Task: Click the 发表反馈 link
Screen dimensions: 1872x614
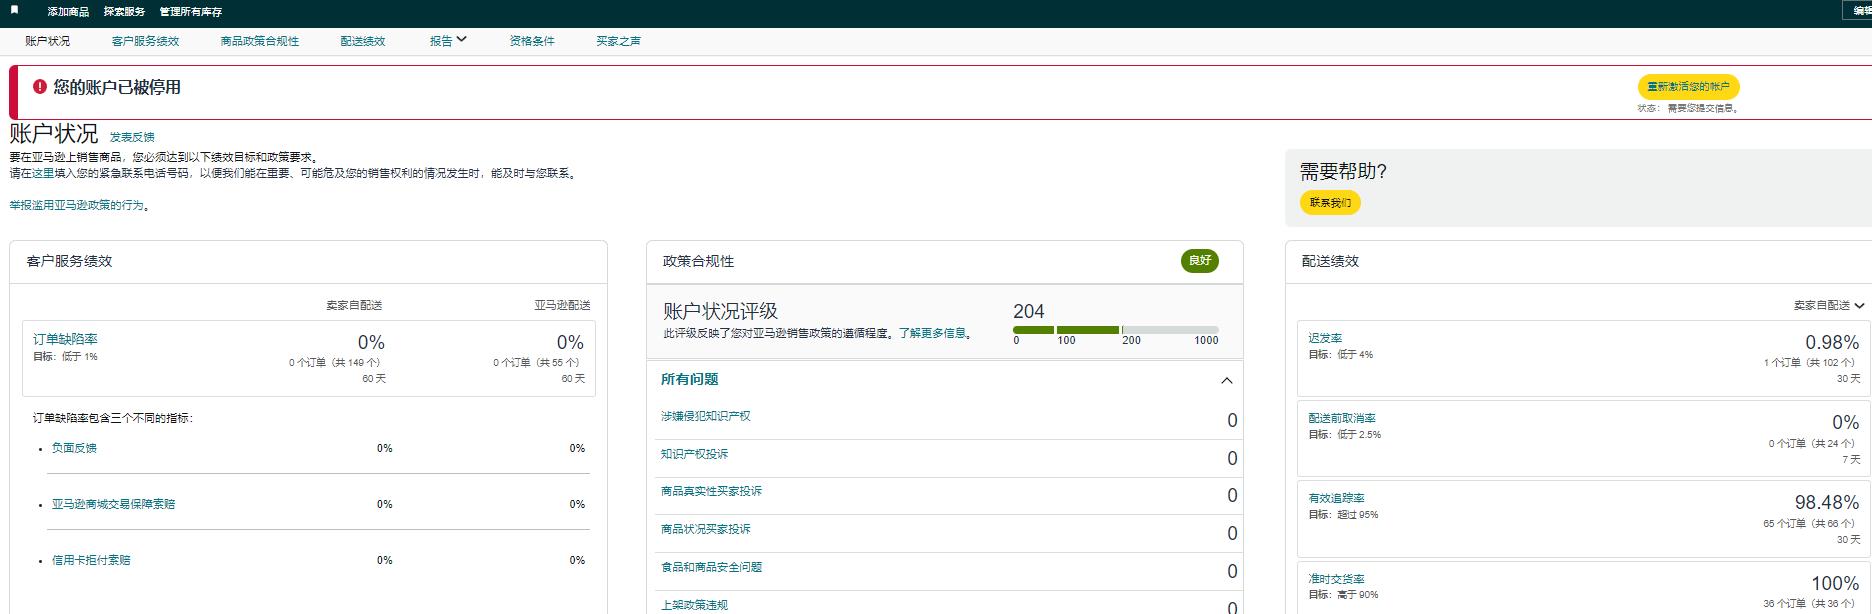Action: coord(132,137)
